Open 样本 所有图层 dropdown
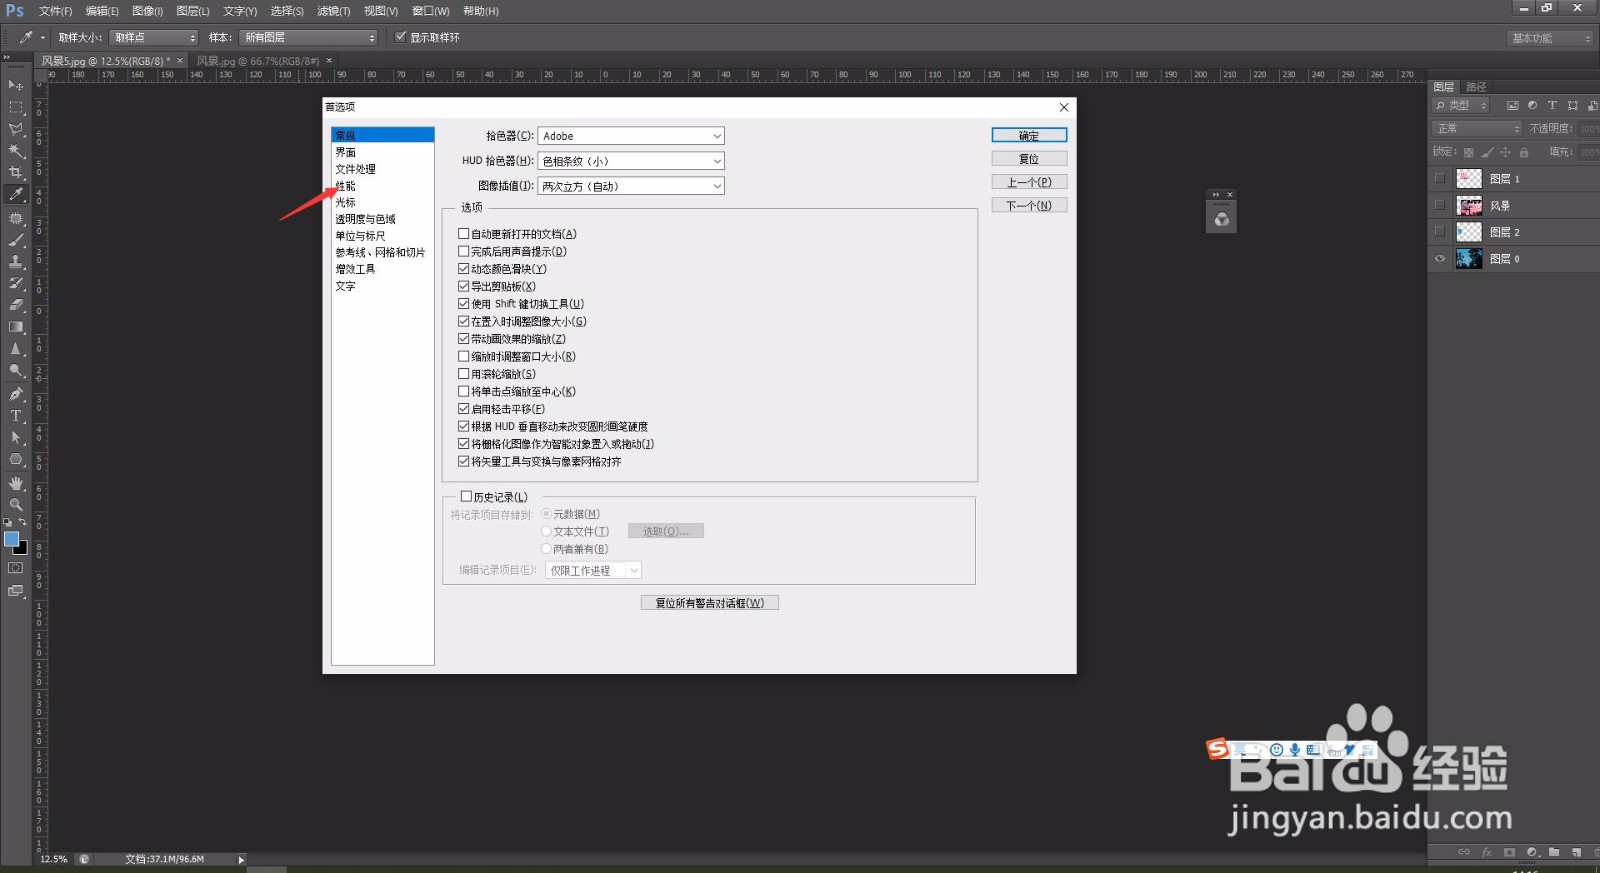1600x873 pixels. (x=309, y=37)
